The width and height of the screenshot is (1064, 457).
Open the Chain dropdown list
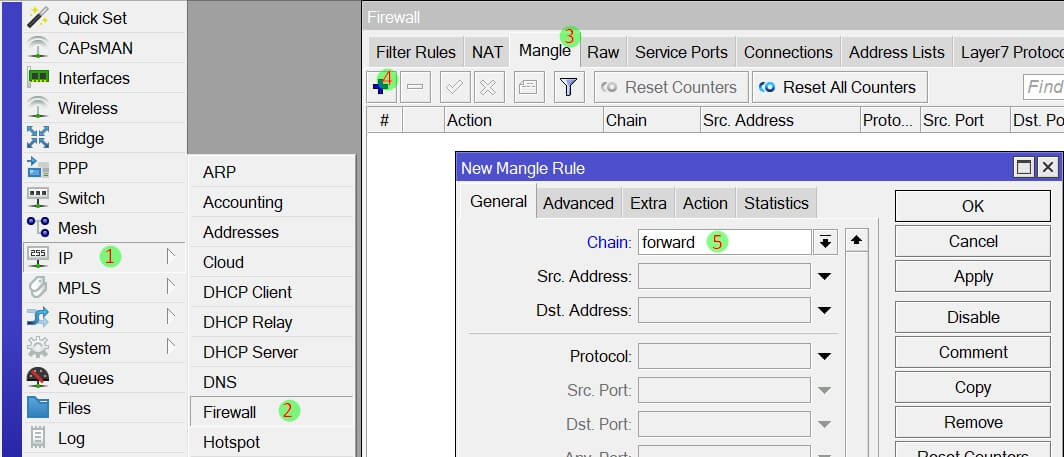pyautogui.click(x=825, y=242)
